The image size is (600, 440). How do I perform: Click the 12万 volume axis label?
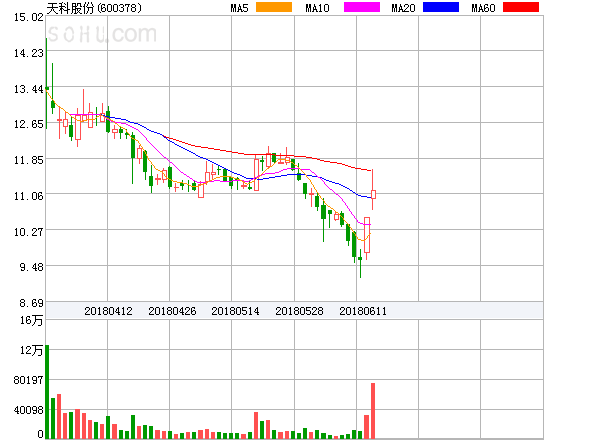tap(31, 350)
